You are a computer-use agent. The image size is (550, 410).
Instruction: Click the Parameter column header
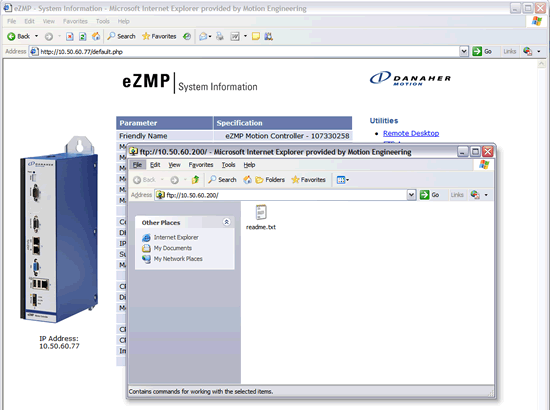(x=165, y=123)
